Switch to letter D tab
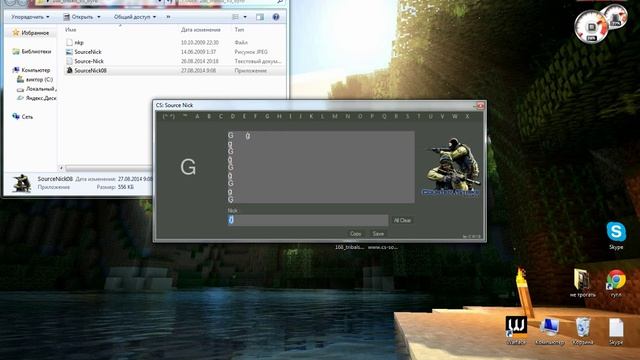This screenshot has width=640, height=360. pos(233,116)
